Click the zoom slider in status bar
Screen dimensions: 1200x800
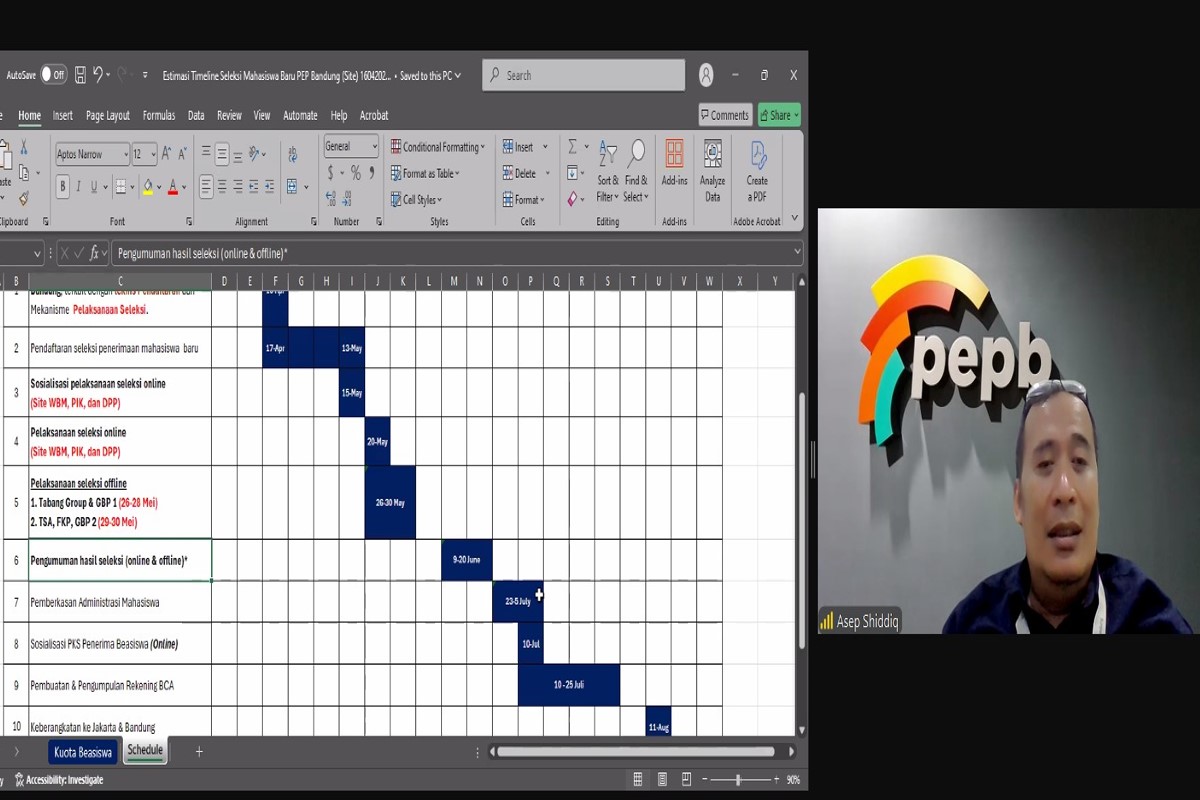[738, 779]
